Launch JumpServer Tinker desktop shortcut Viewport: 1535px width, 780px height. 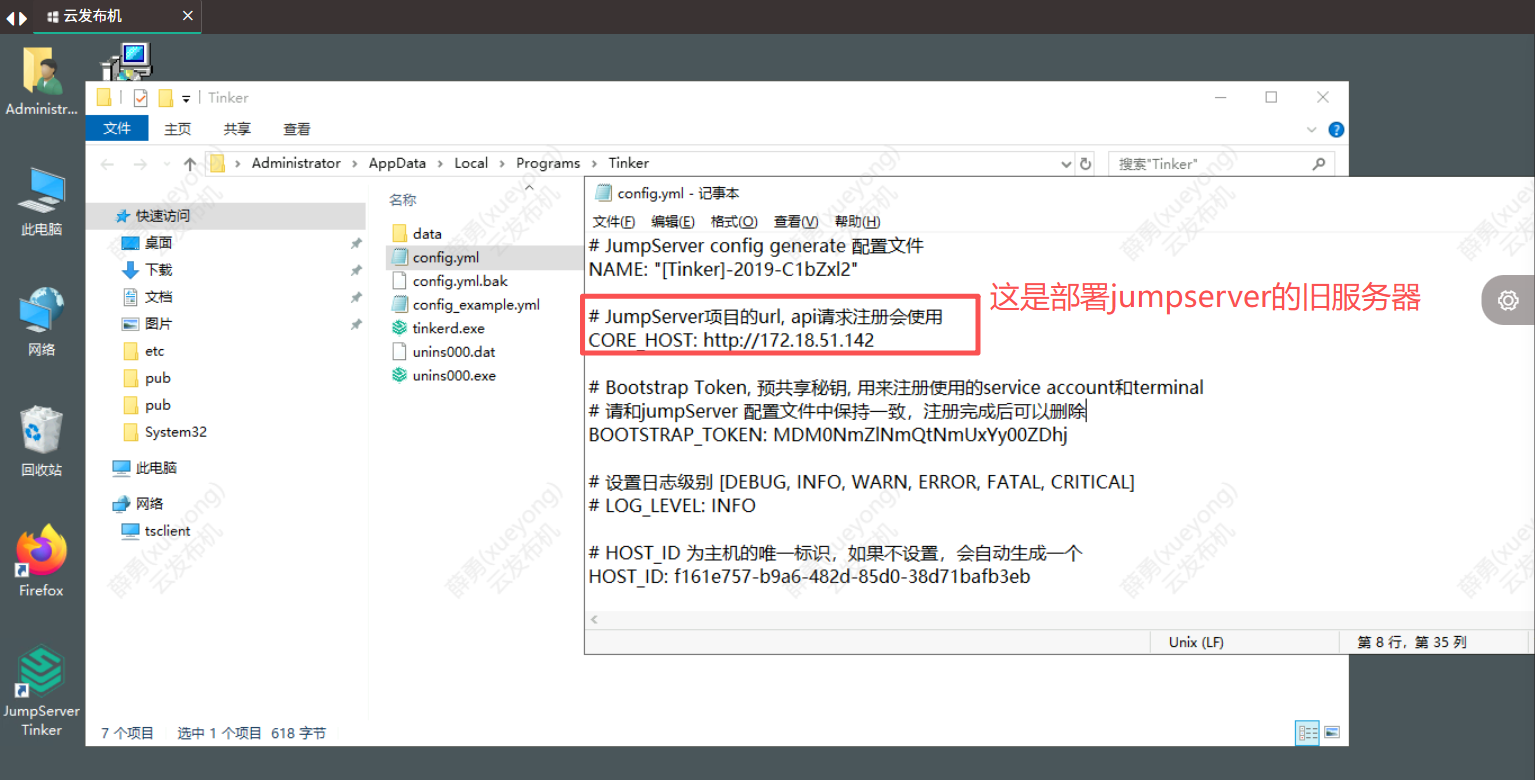tap(41, 691)
